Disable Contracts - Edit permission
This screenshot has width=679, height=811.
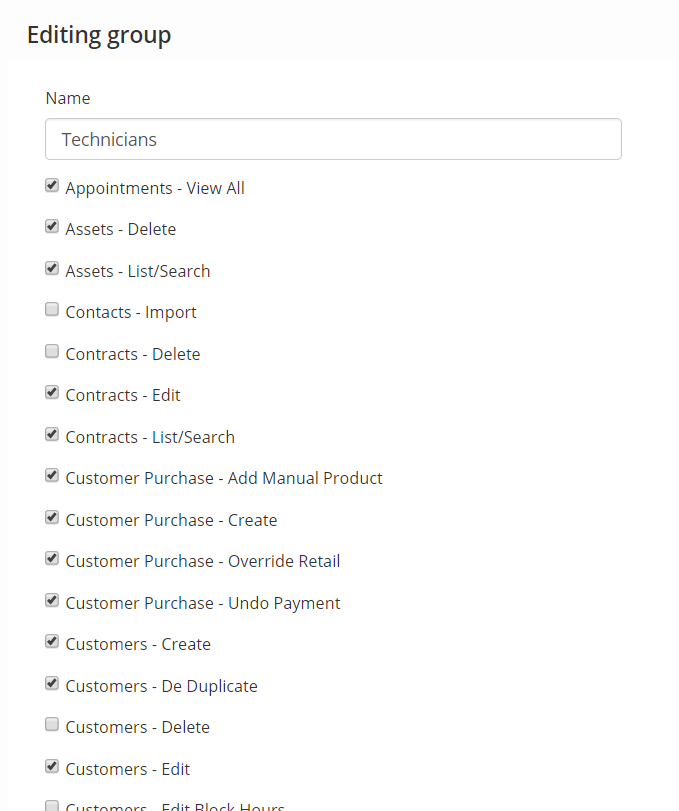tap(52, 393)
